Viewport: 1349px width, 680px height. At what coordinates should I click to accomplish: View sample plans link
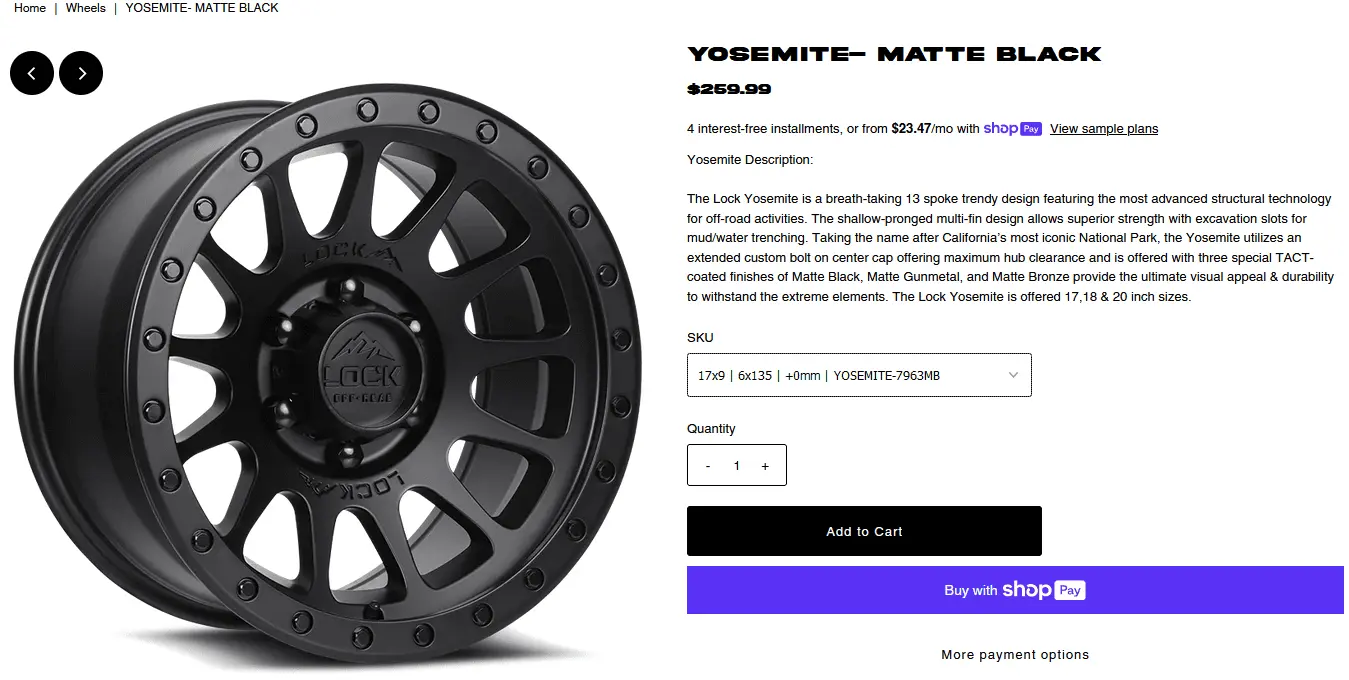pyautogui.click(x=1104, y=129)
